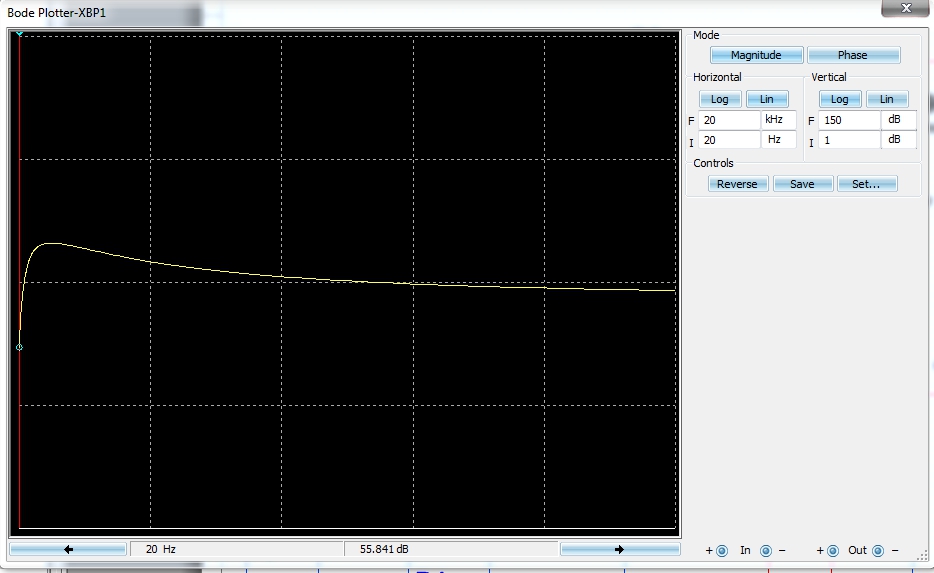Click the Out positive terminal
This screenshot has width=934, height=573.
click(x=833, y=550)
